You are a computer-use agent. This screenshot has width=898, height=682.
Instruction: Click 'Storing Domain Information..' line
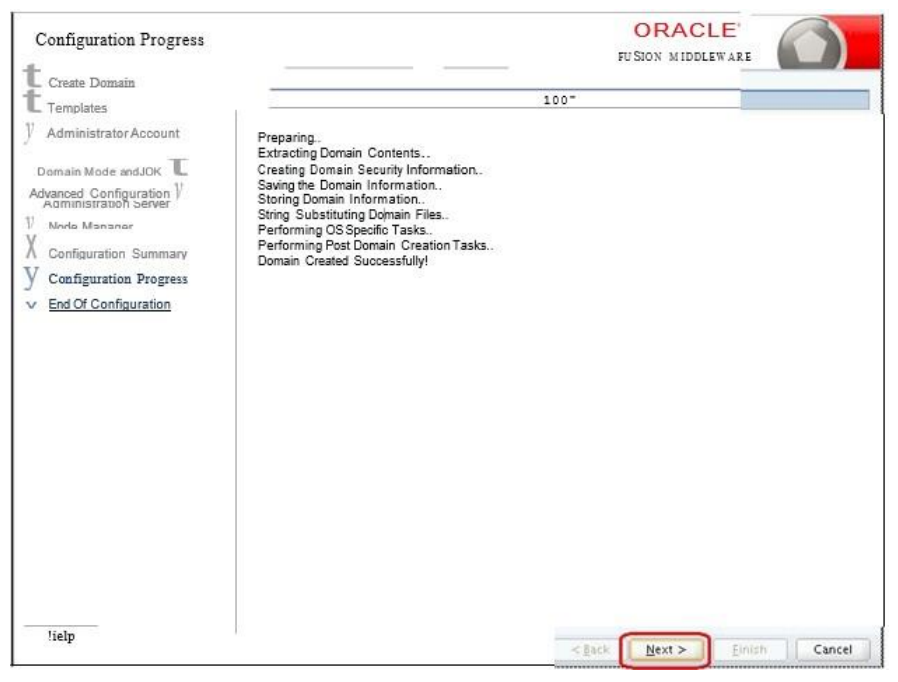click(341, 199)
